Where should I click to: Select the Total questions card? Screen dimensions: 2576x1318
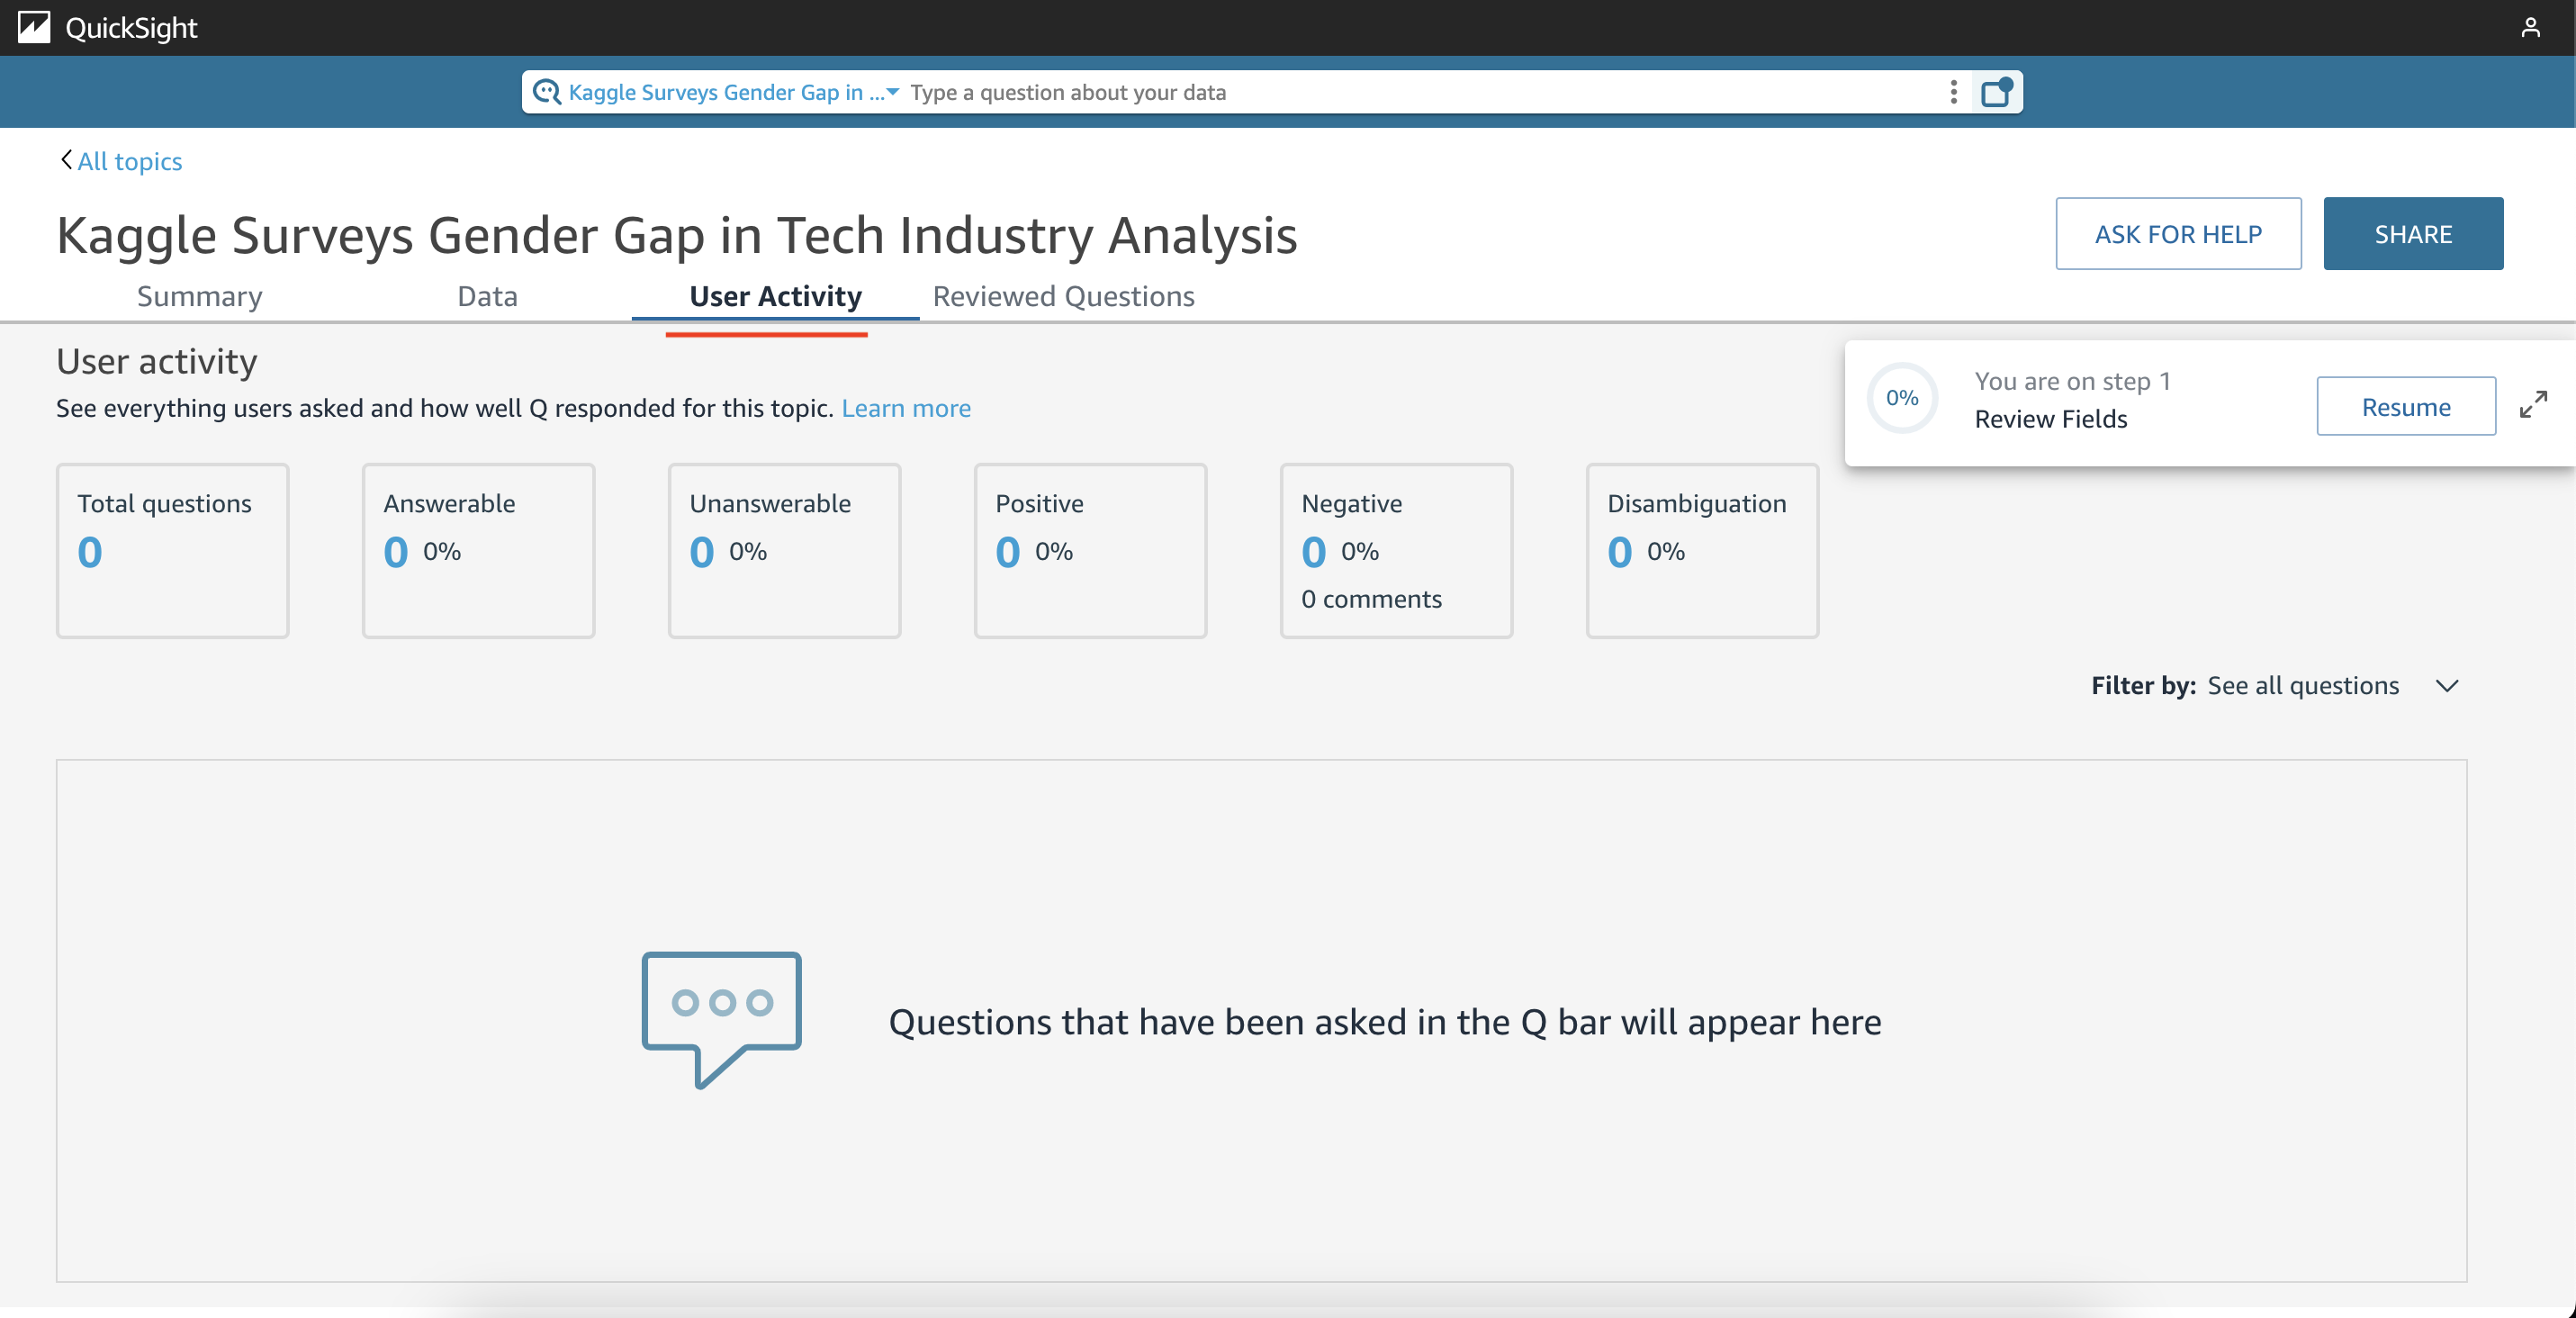[172, 550]
